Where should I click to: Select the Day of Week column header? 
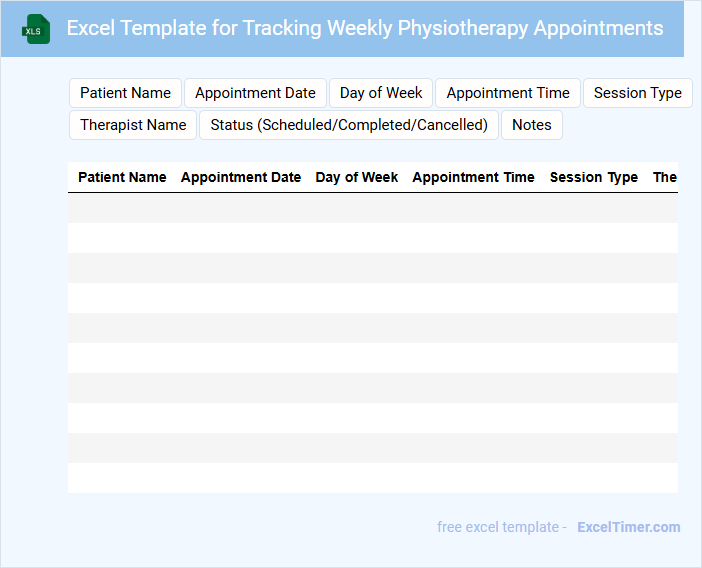pos(356,177)
